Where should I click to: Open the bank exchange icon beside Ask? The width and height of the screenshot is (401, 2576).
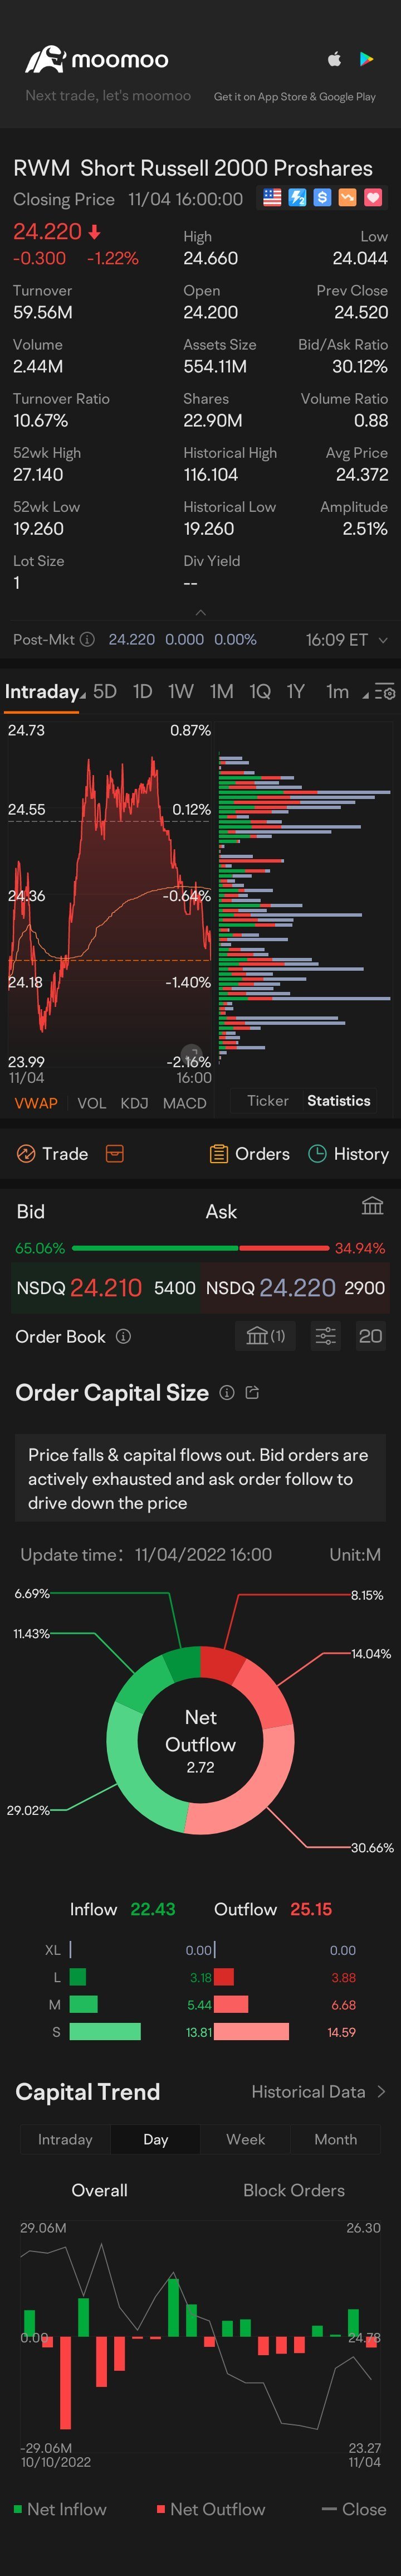click(372, 1206)
